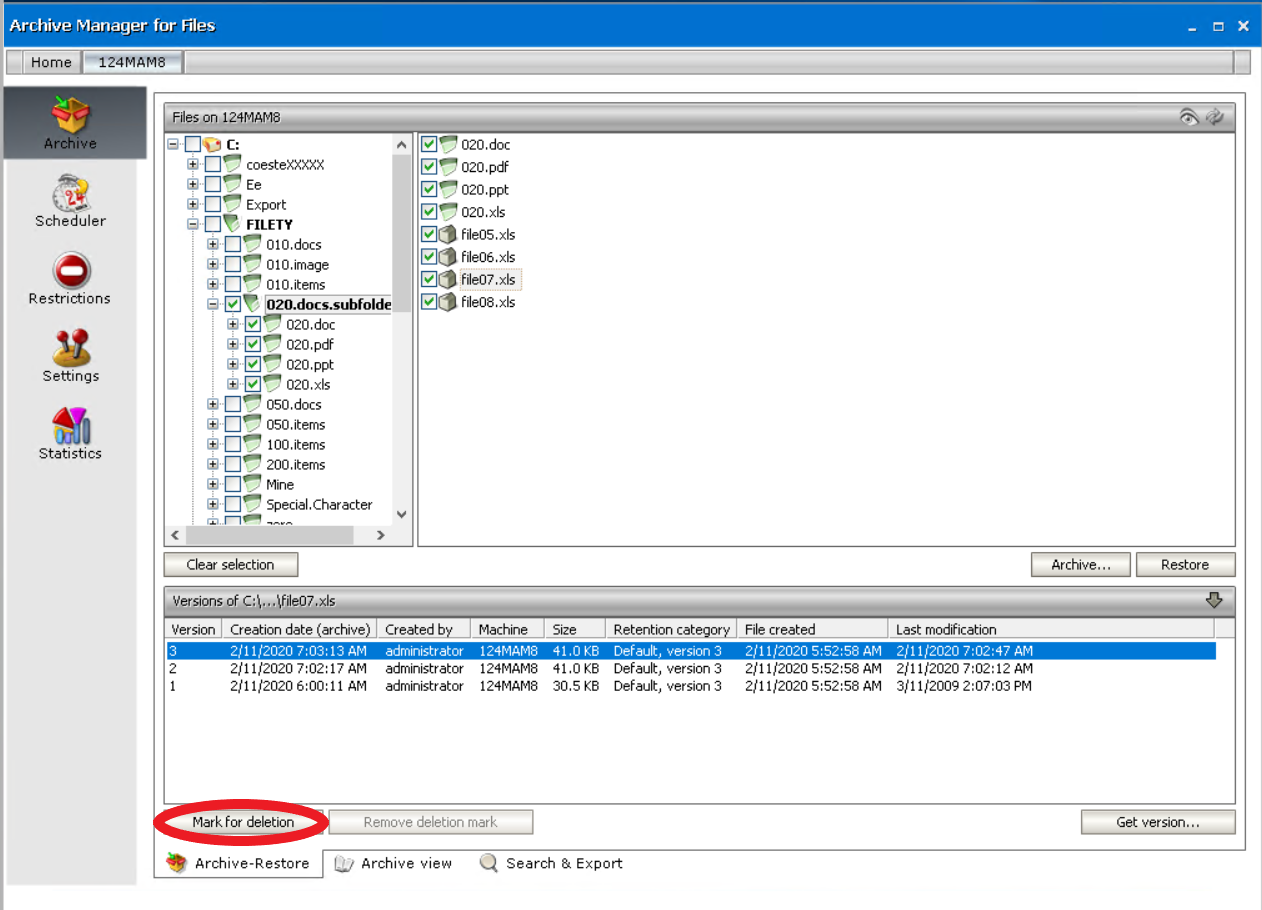This screenshot has width=1262, height=910.
Task: Collapse the 020.docs.subfolder tree node
Action: point(213,304)
